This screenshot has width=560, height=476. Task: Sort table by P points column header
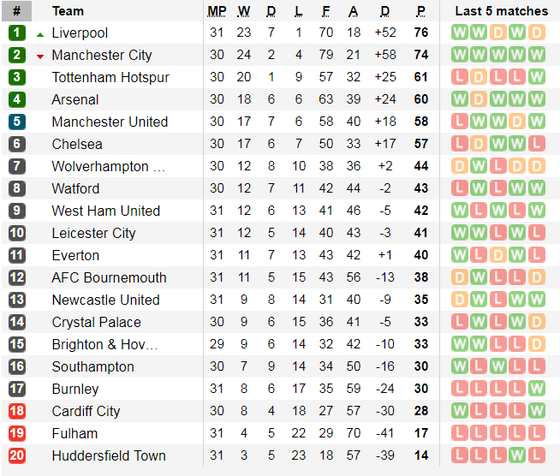(421, 11)
